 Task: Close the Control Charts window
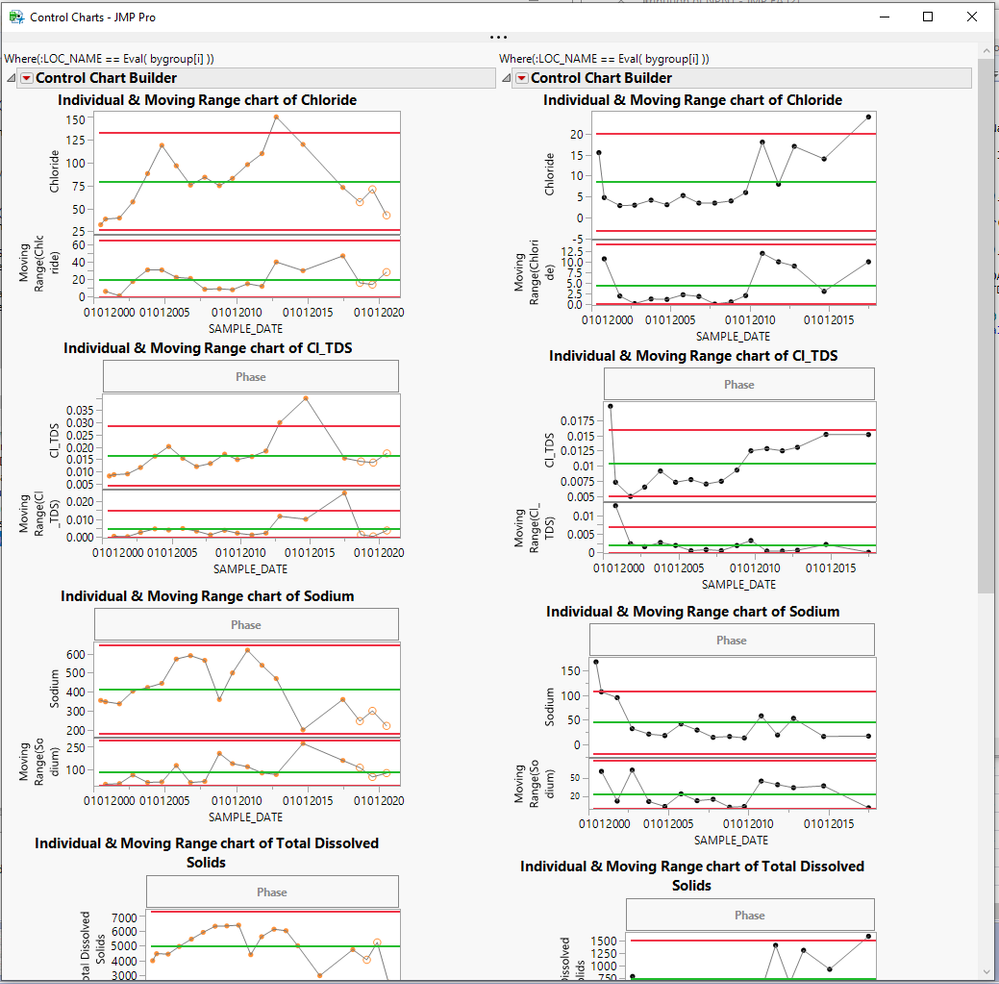click(x=972, y=17)
